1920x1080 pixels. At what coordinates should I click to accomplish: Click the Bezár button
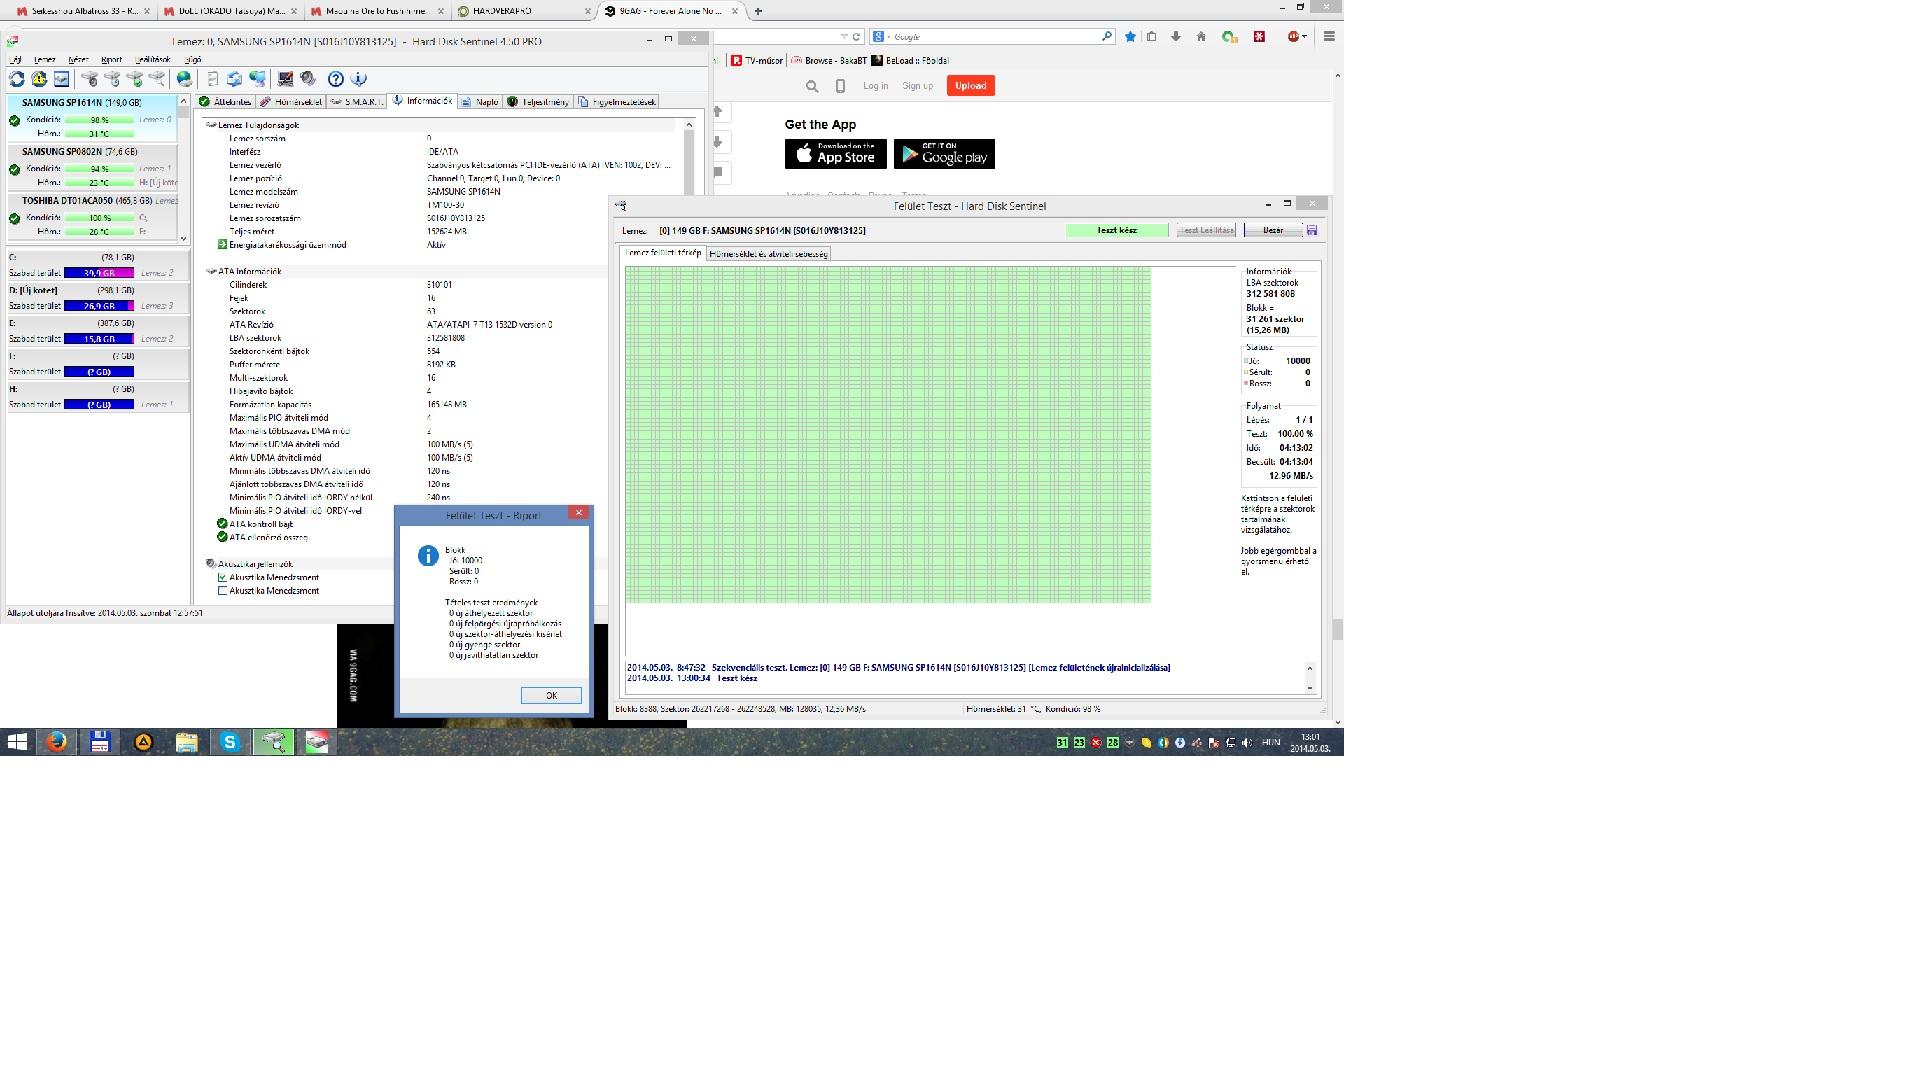coord(1273,230)
